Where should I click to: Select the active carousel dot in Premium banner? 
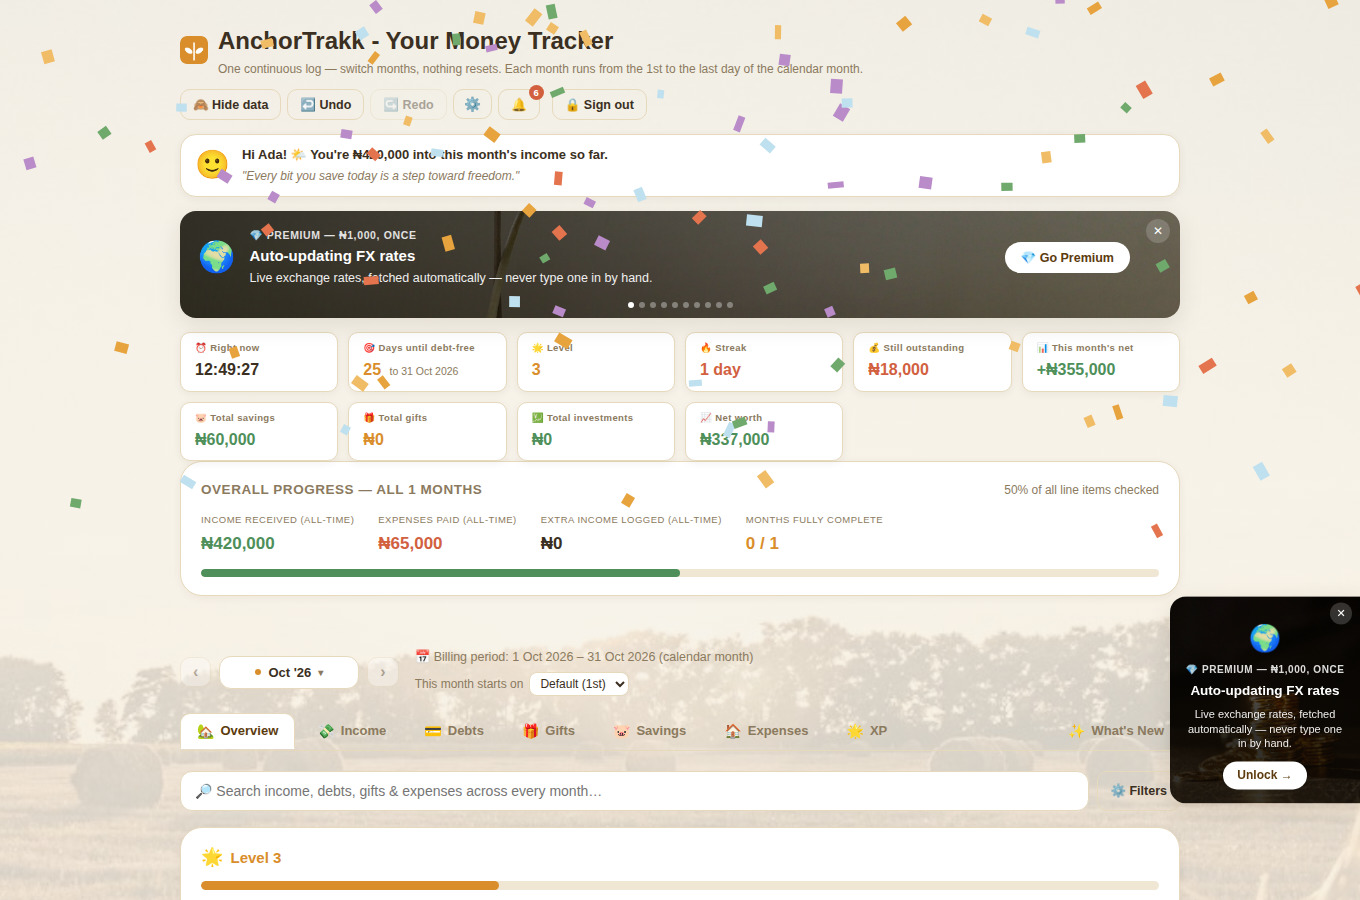[631, 304]
